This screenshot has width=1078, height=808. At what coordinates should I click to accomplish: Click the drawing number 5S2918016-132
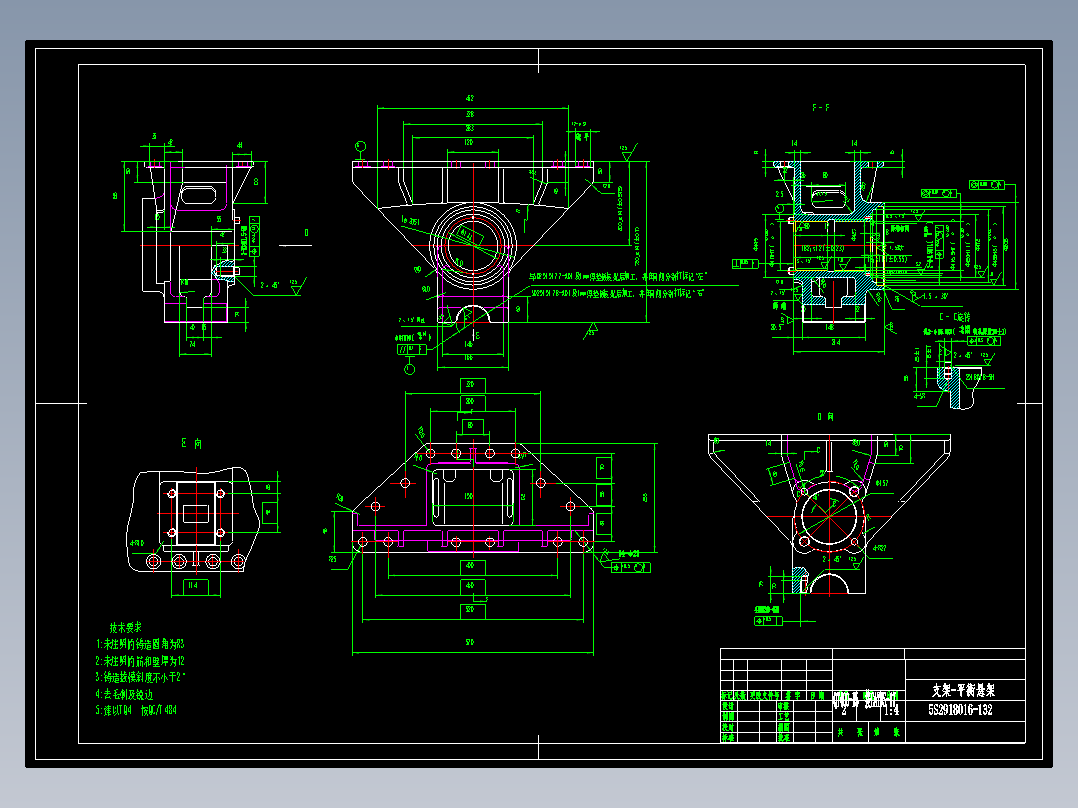[x=960, y=710]
